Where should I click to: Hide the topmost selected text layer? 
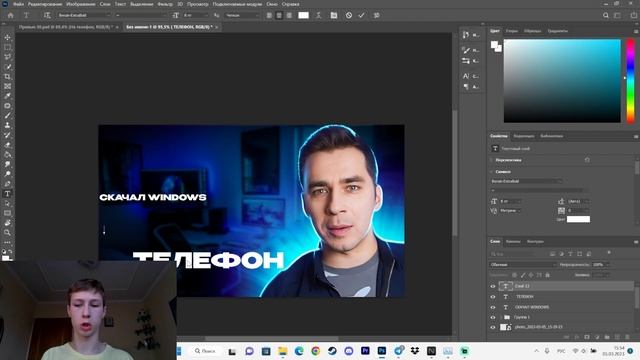tap(493, 286)
